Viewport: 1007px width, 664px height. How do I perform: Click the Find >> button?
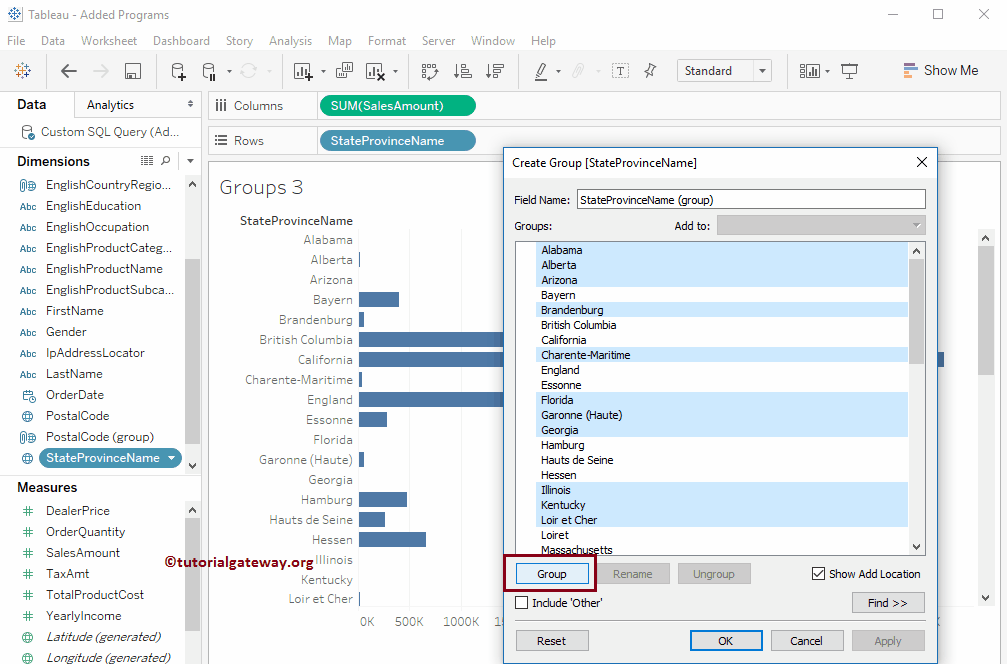tap(887, 603)
